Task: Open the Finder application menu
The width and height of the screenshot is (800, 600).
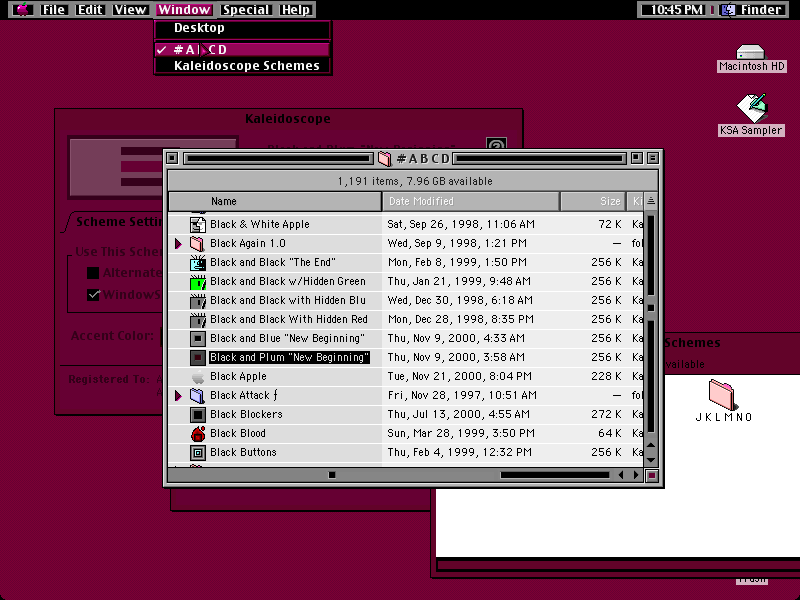Action: 752,10
